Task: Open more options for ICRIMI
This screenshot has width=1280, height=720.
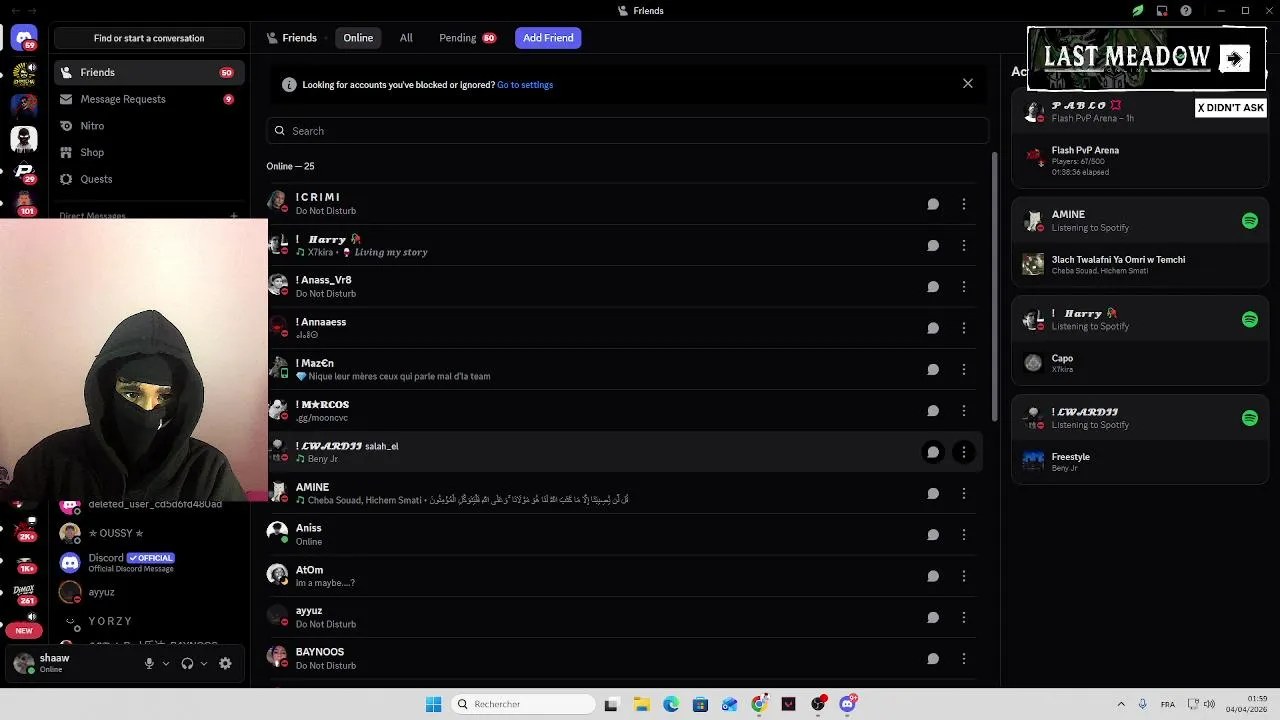Action: (x=964, y=204)
